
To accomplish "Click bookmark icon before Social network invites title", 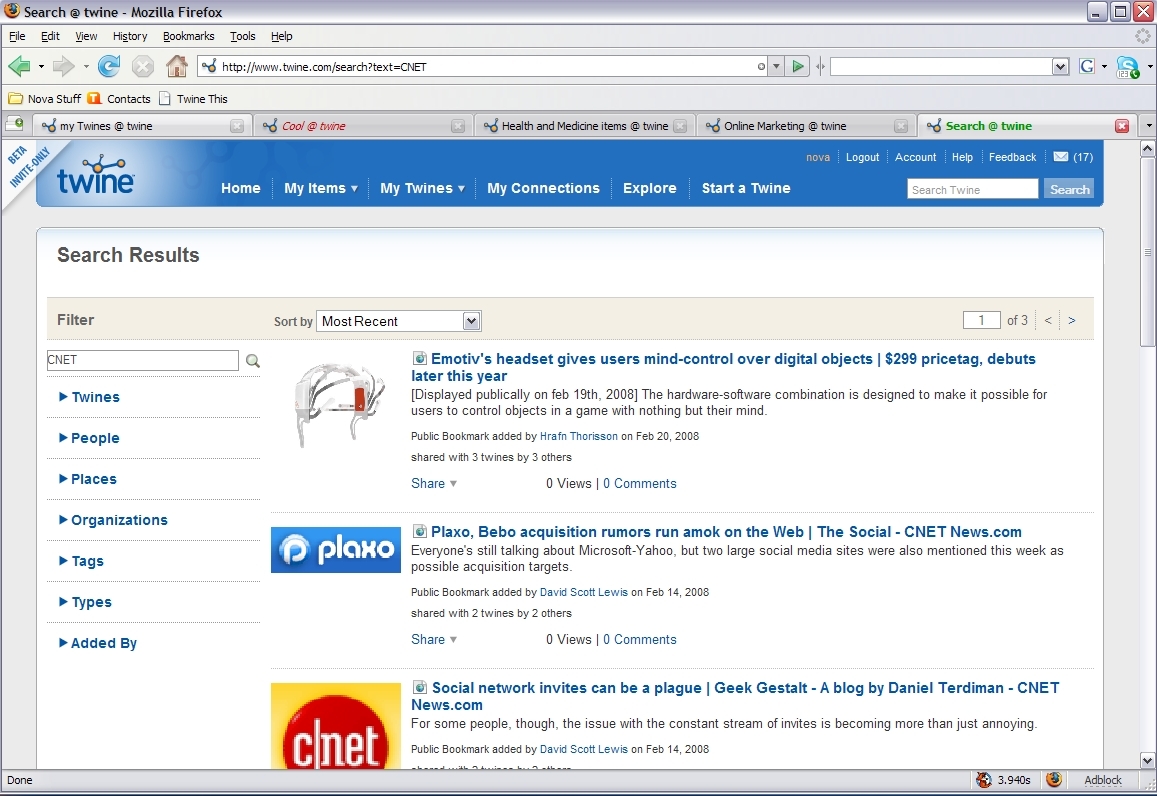I will point(419,687).
